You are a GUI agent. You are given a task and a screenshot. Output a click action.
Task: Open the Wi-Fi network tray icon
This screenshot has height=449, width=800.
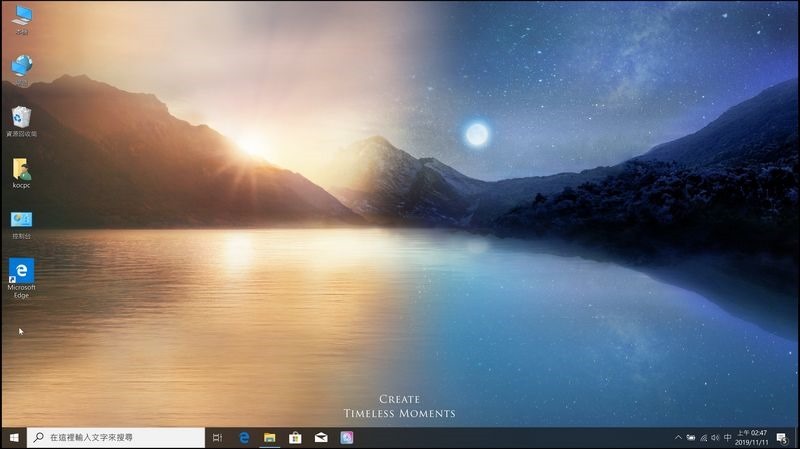pyautogui.click(x=704, y=438)
